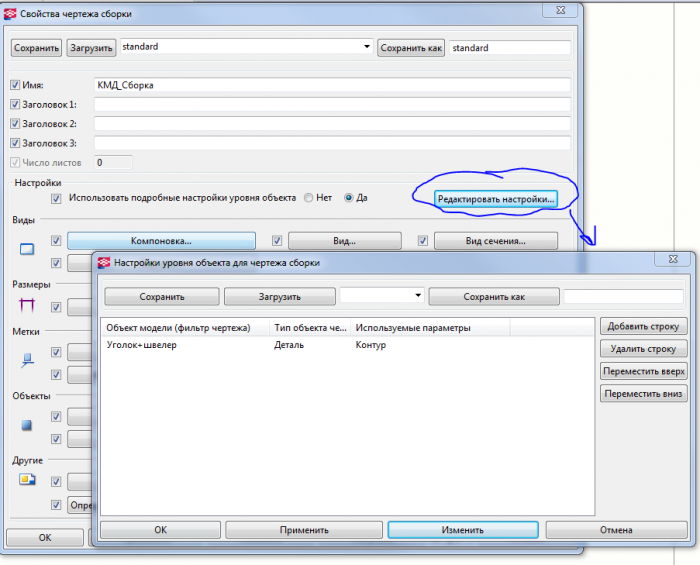Click Удалить строку button
This screenshot has height=565, width=700.
tap(643, 349)
